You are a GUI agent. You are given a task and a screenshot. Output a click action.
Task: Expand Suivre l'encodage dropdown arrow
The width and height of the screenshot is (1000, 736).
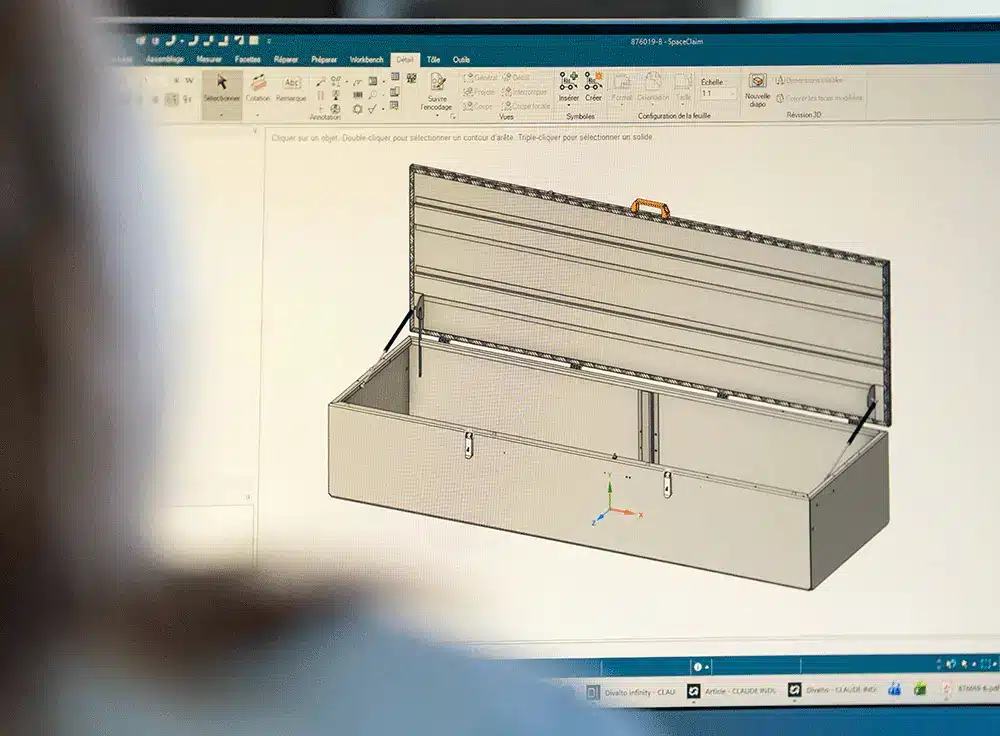click(438, 115)
